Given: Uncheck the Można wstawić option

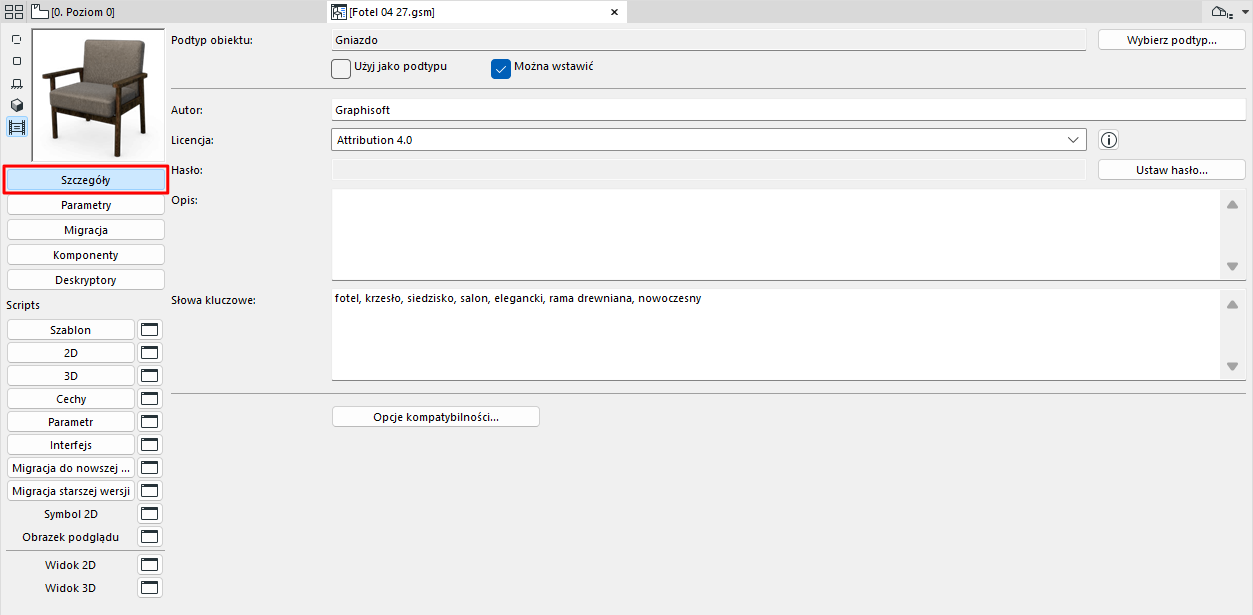Looking at the screenshot, I should (x=500, y=69).
